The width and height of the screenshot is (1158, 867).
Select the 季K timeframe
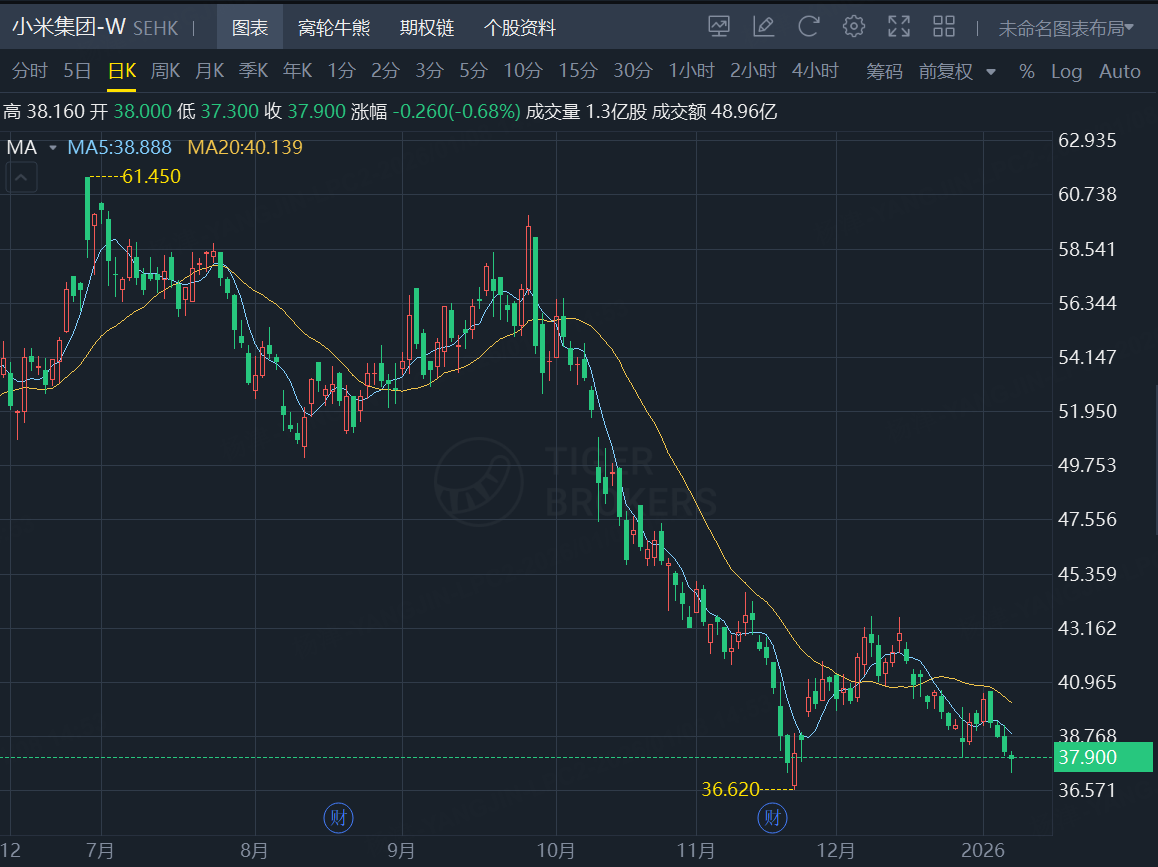click(253, 71)
